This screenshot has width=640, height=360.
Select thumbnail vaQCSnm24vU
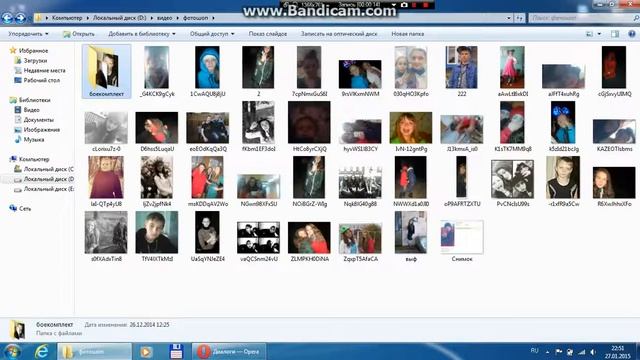(258, 237)
